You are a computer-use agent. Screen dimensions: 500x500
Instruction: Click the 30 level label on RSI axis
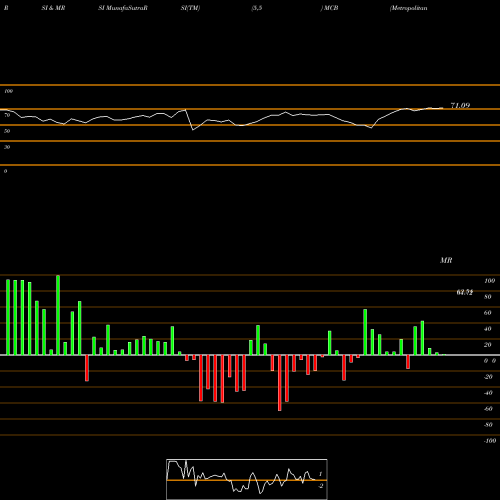coord(7,147)
